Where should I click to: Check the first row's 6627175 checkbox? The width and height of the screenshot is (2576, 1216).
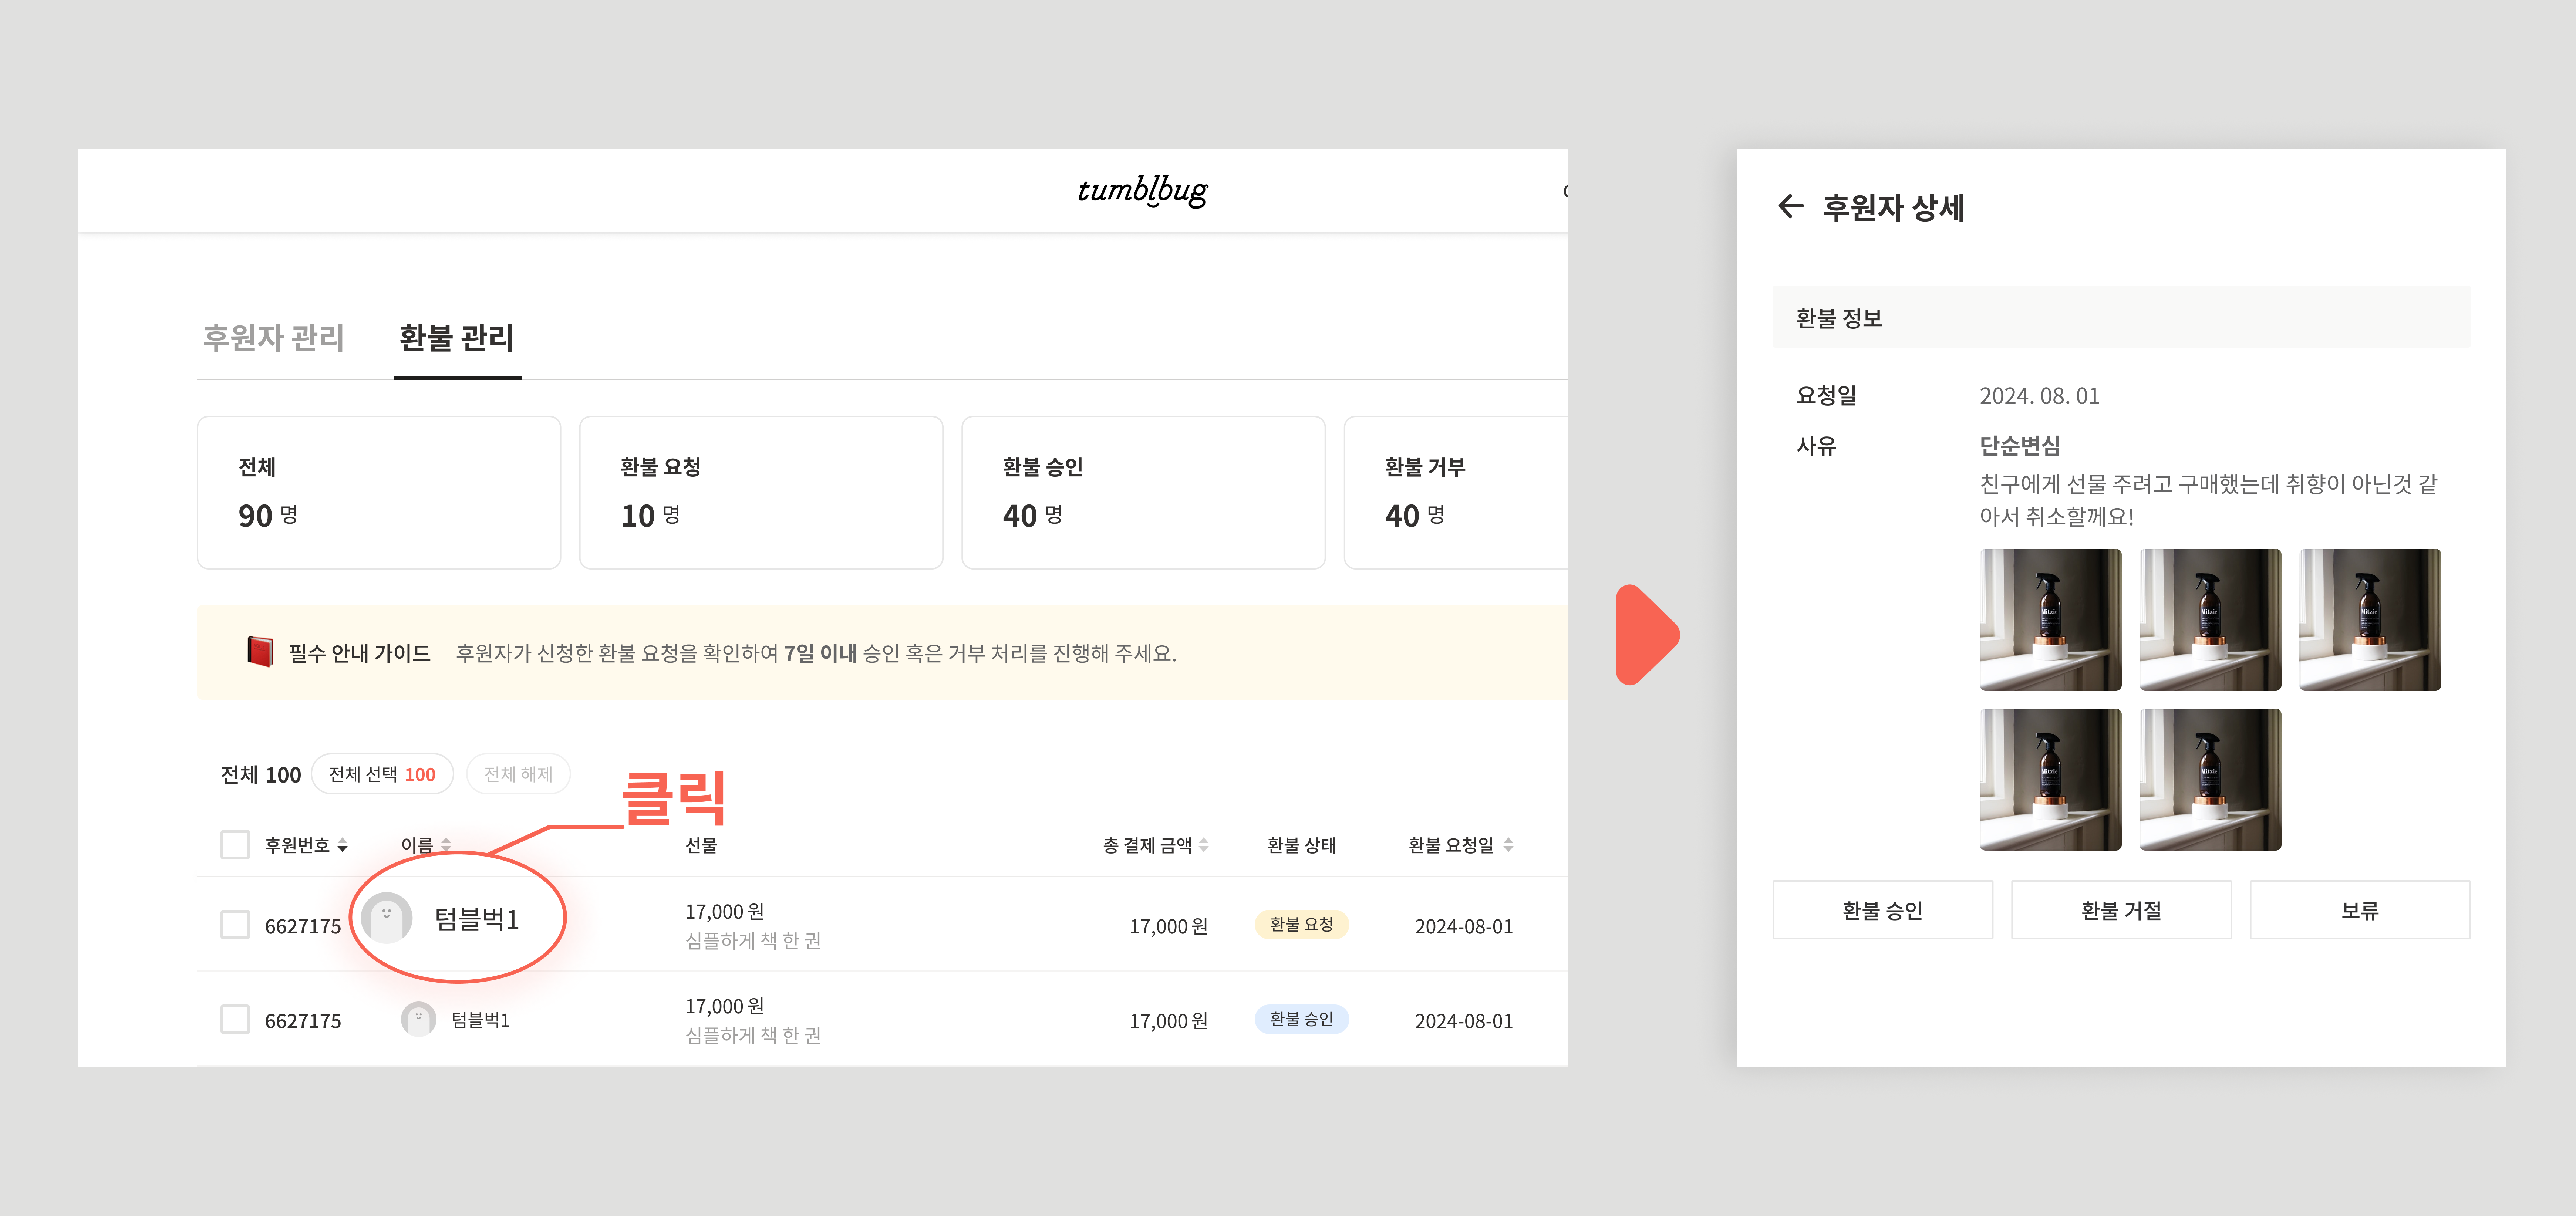[x=235, y=925]
